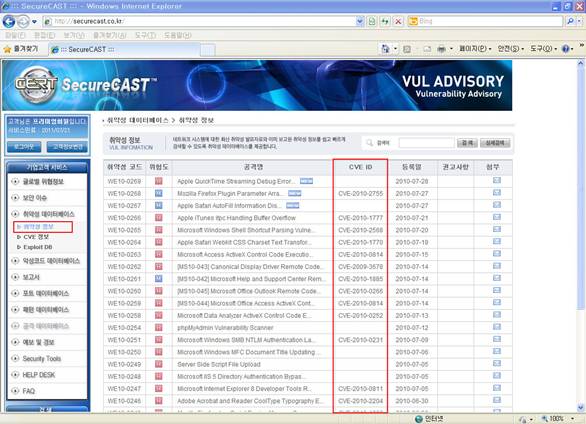Open the 페이지(P) toolbar dropdown
Viewport: 586px width, 424px height.
pyautogui.click(x=475, y=49)
